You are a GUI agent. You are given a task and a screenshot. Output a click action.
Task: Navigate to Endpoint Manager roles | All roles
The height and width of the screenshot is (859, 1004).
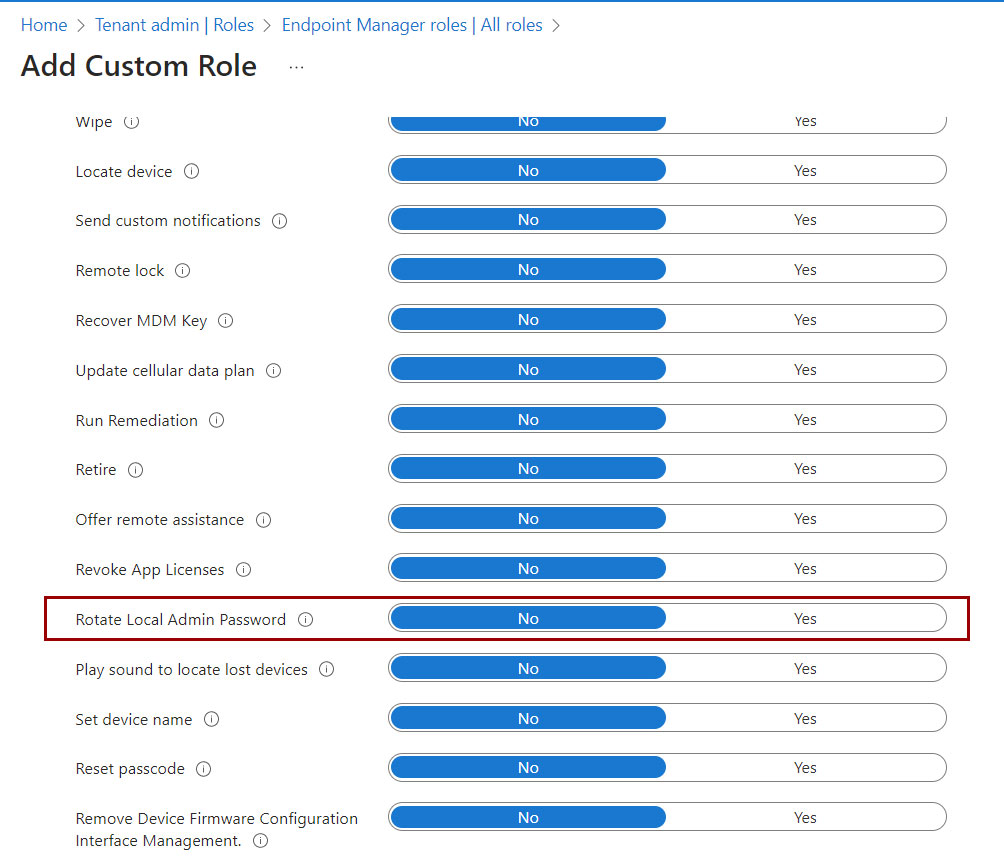[x=412, y=25]
